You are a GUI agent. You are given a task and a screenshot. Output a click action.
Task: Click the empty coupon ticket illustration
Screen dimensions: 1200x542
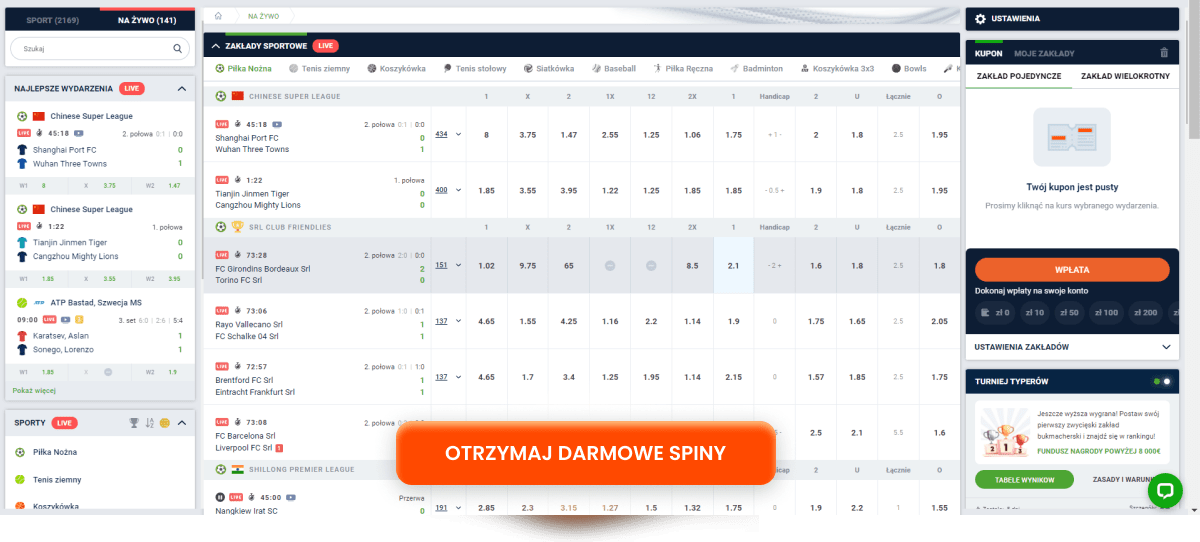(x=1072, y=137)
